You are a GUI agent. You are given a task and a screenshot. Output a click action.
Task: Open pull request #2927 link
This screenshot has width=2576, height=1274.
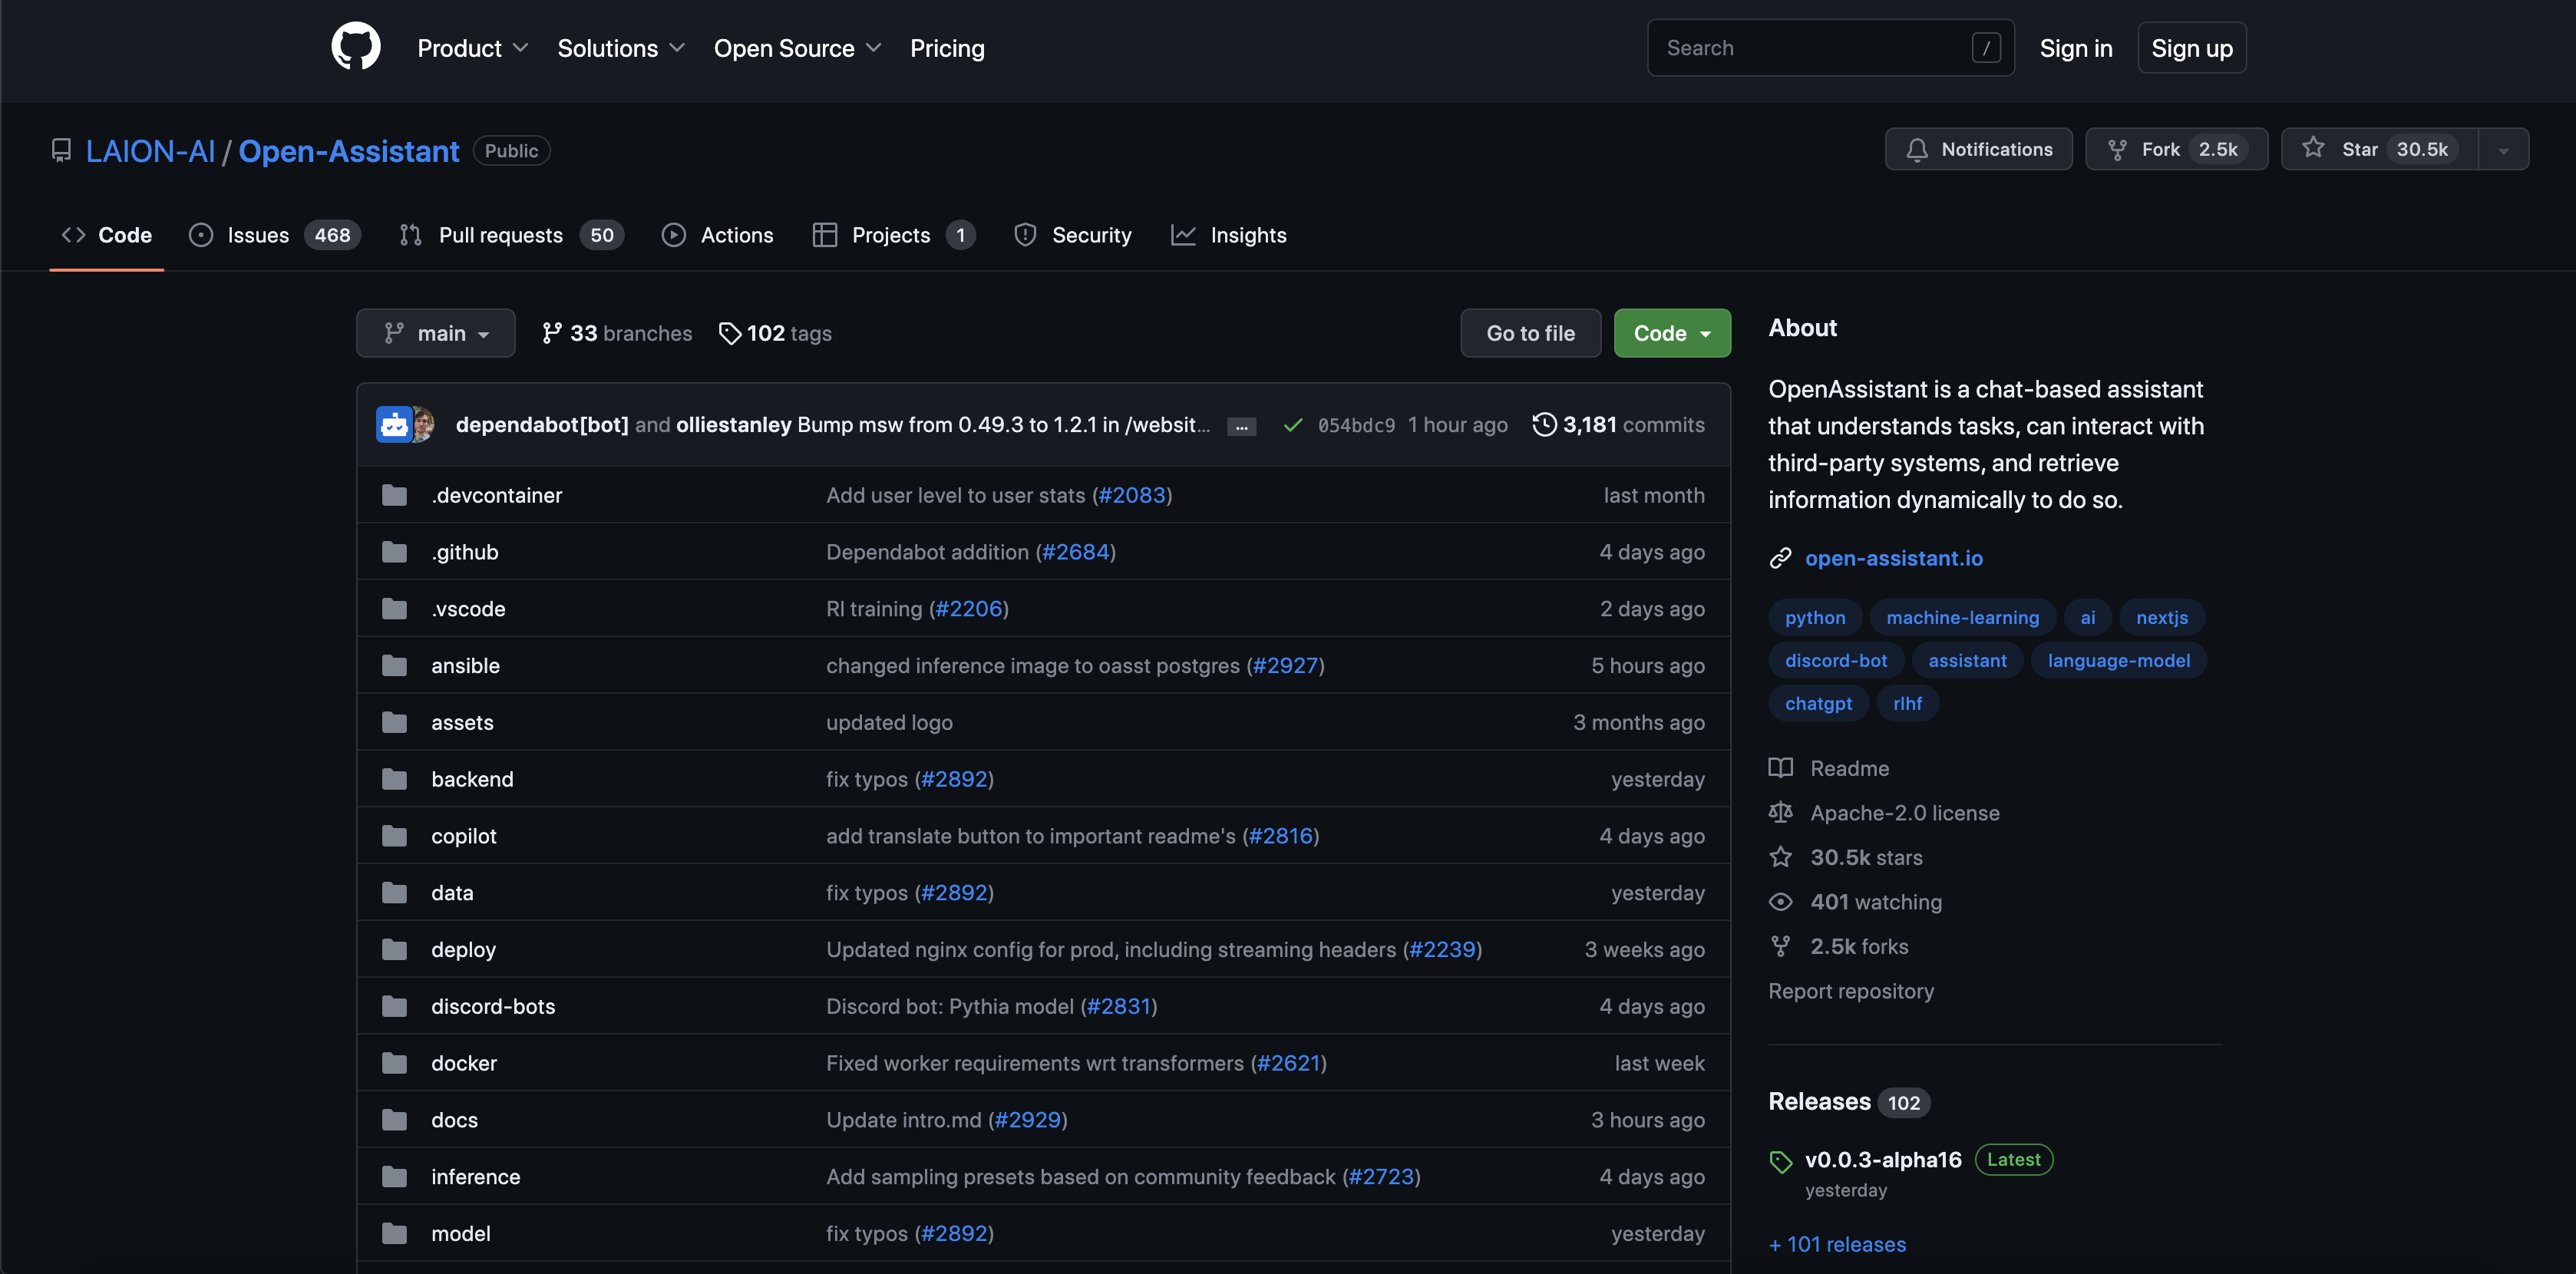click(1285, 665)
